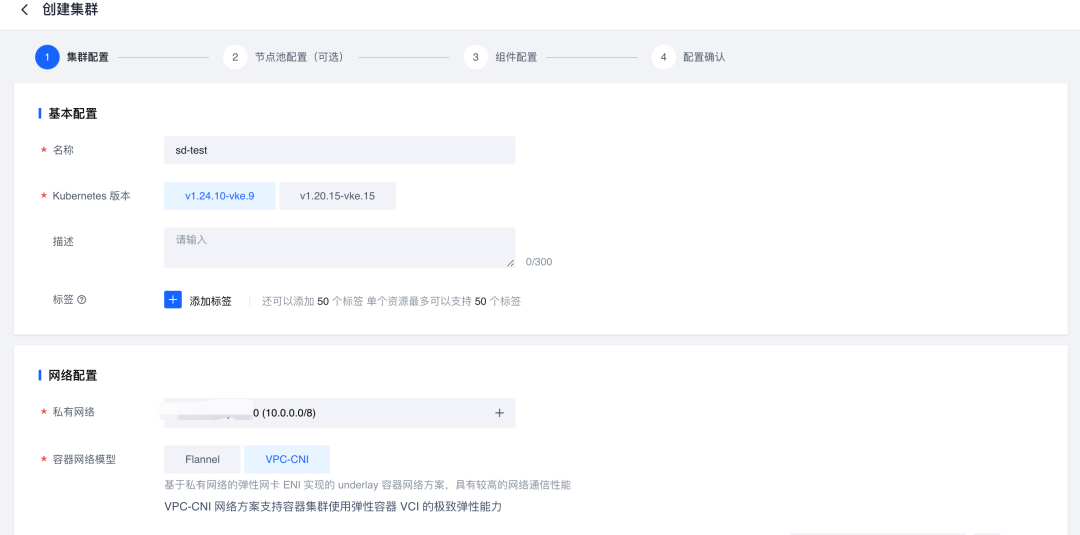Click the 描述 textarea resize handle

click(510, 263)
